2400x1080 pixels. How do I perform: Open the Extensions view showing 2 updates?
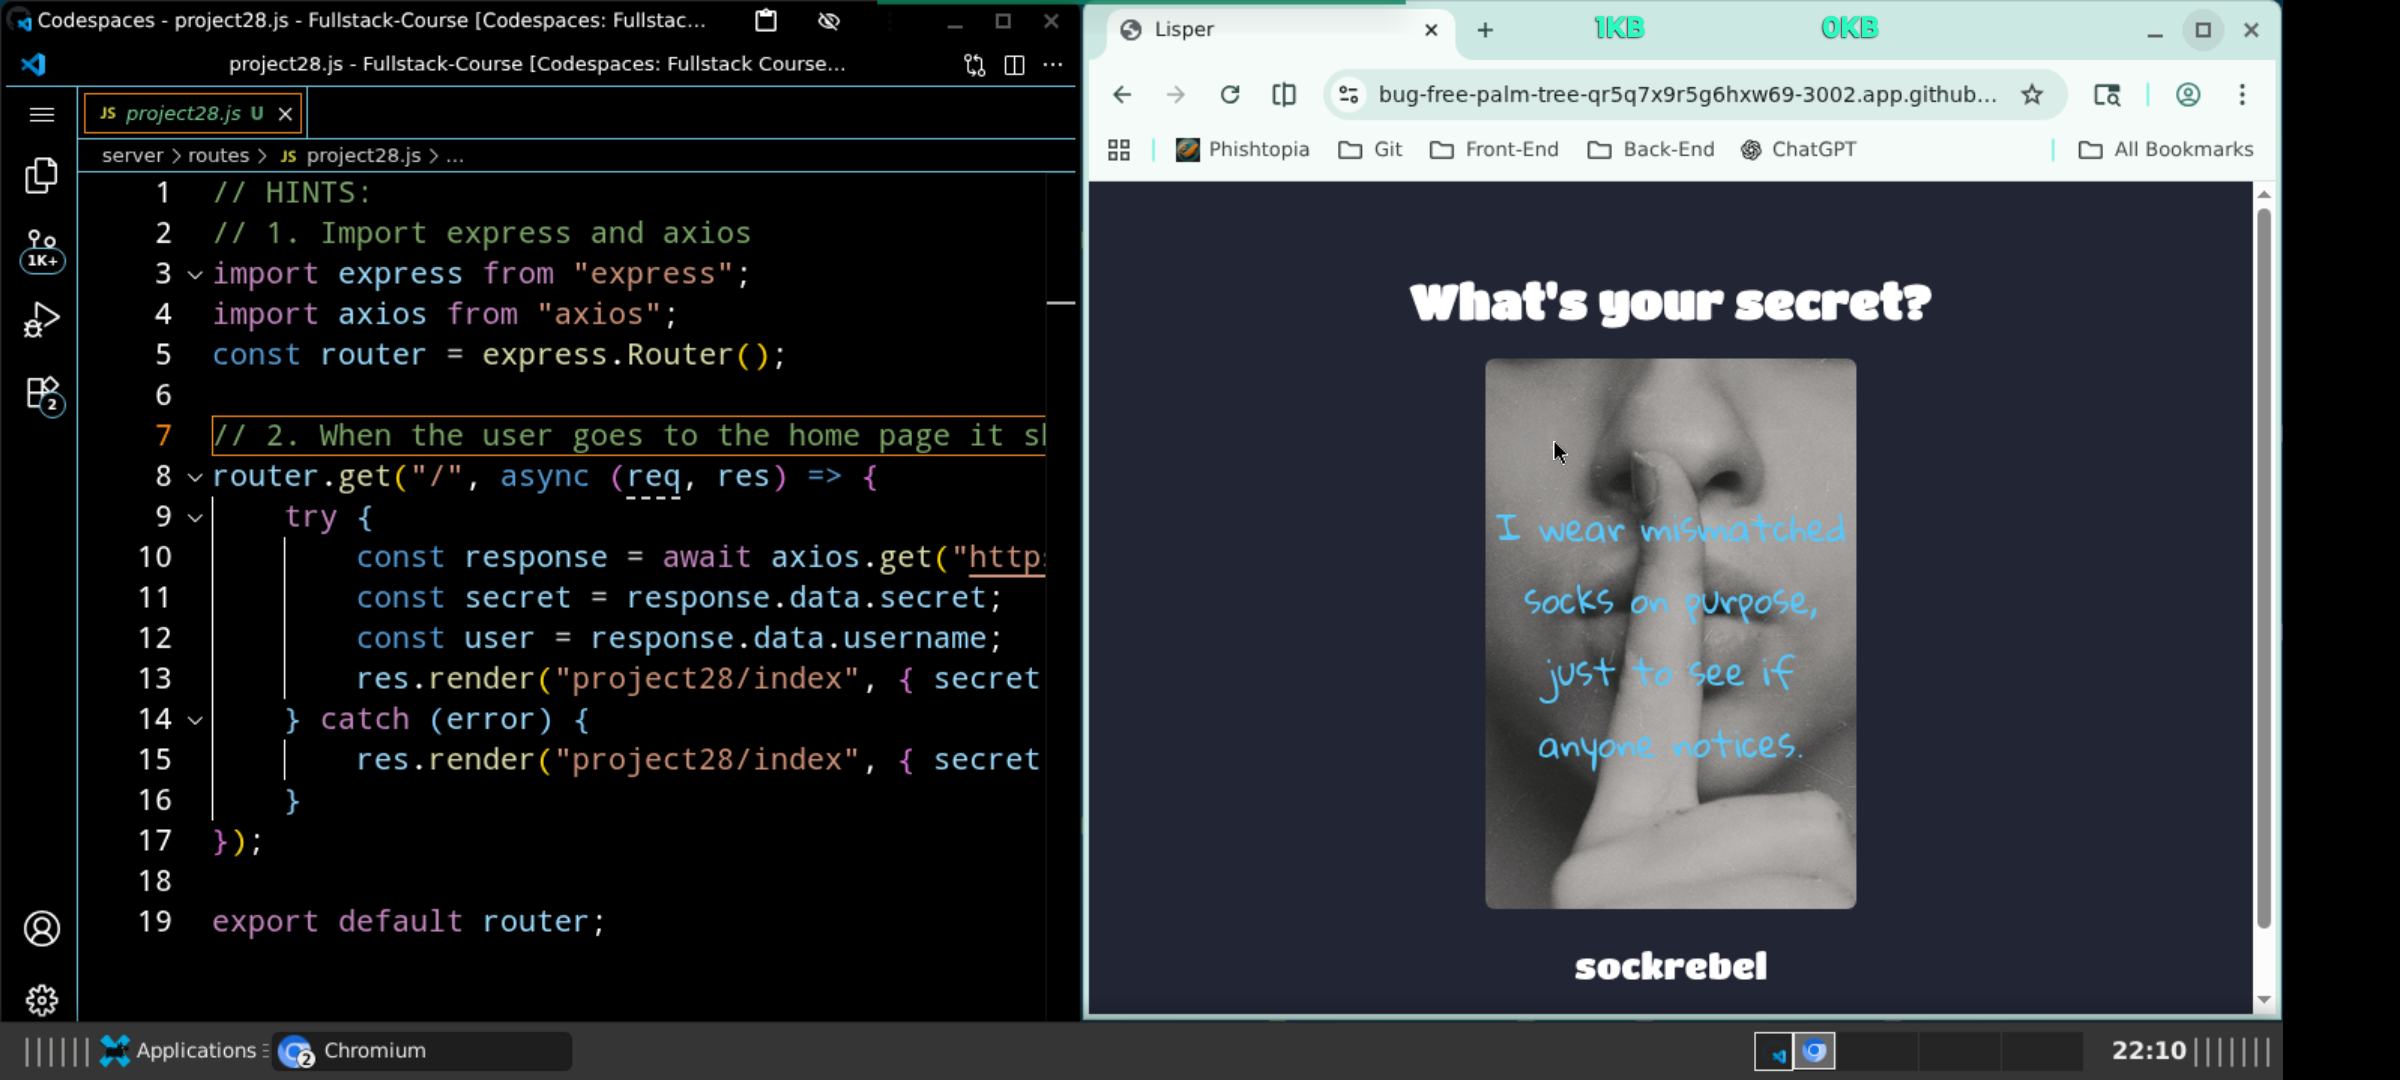coord(42,394)
